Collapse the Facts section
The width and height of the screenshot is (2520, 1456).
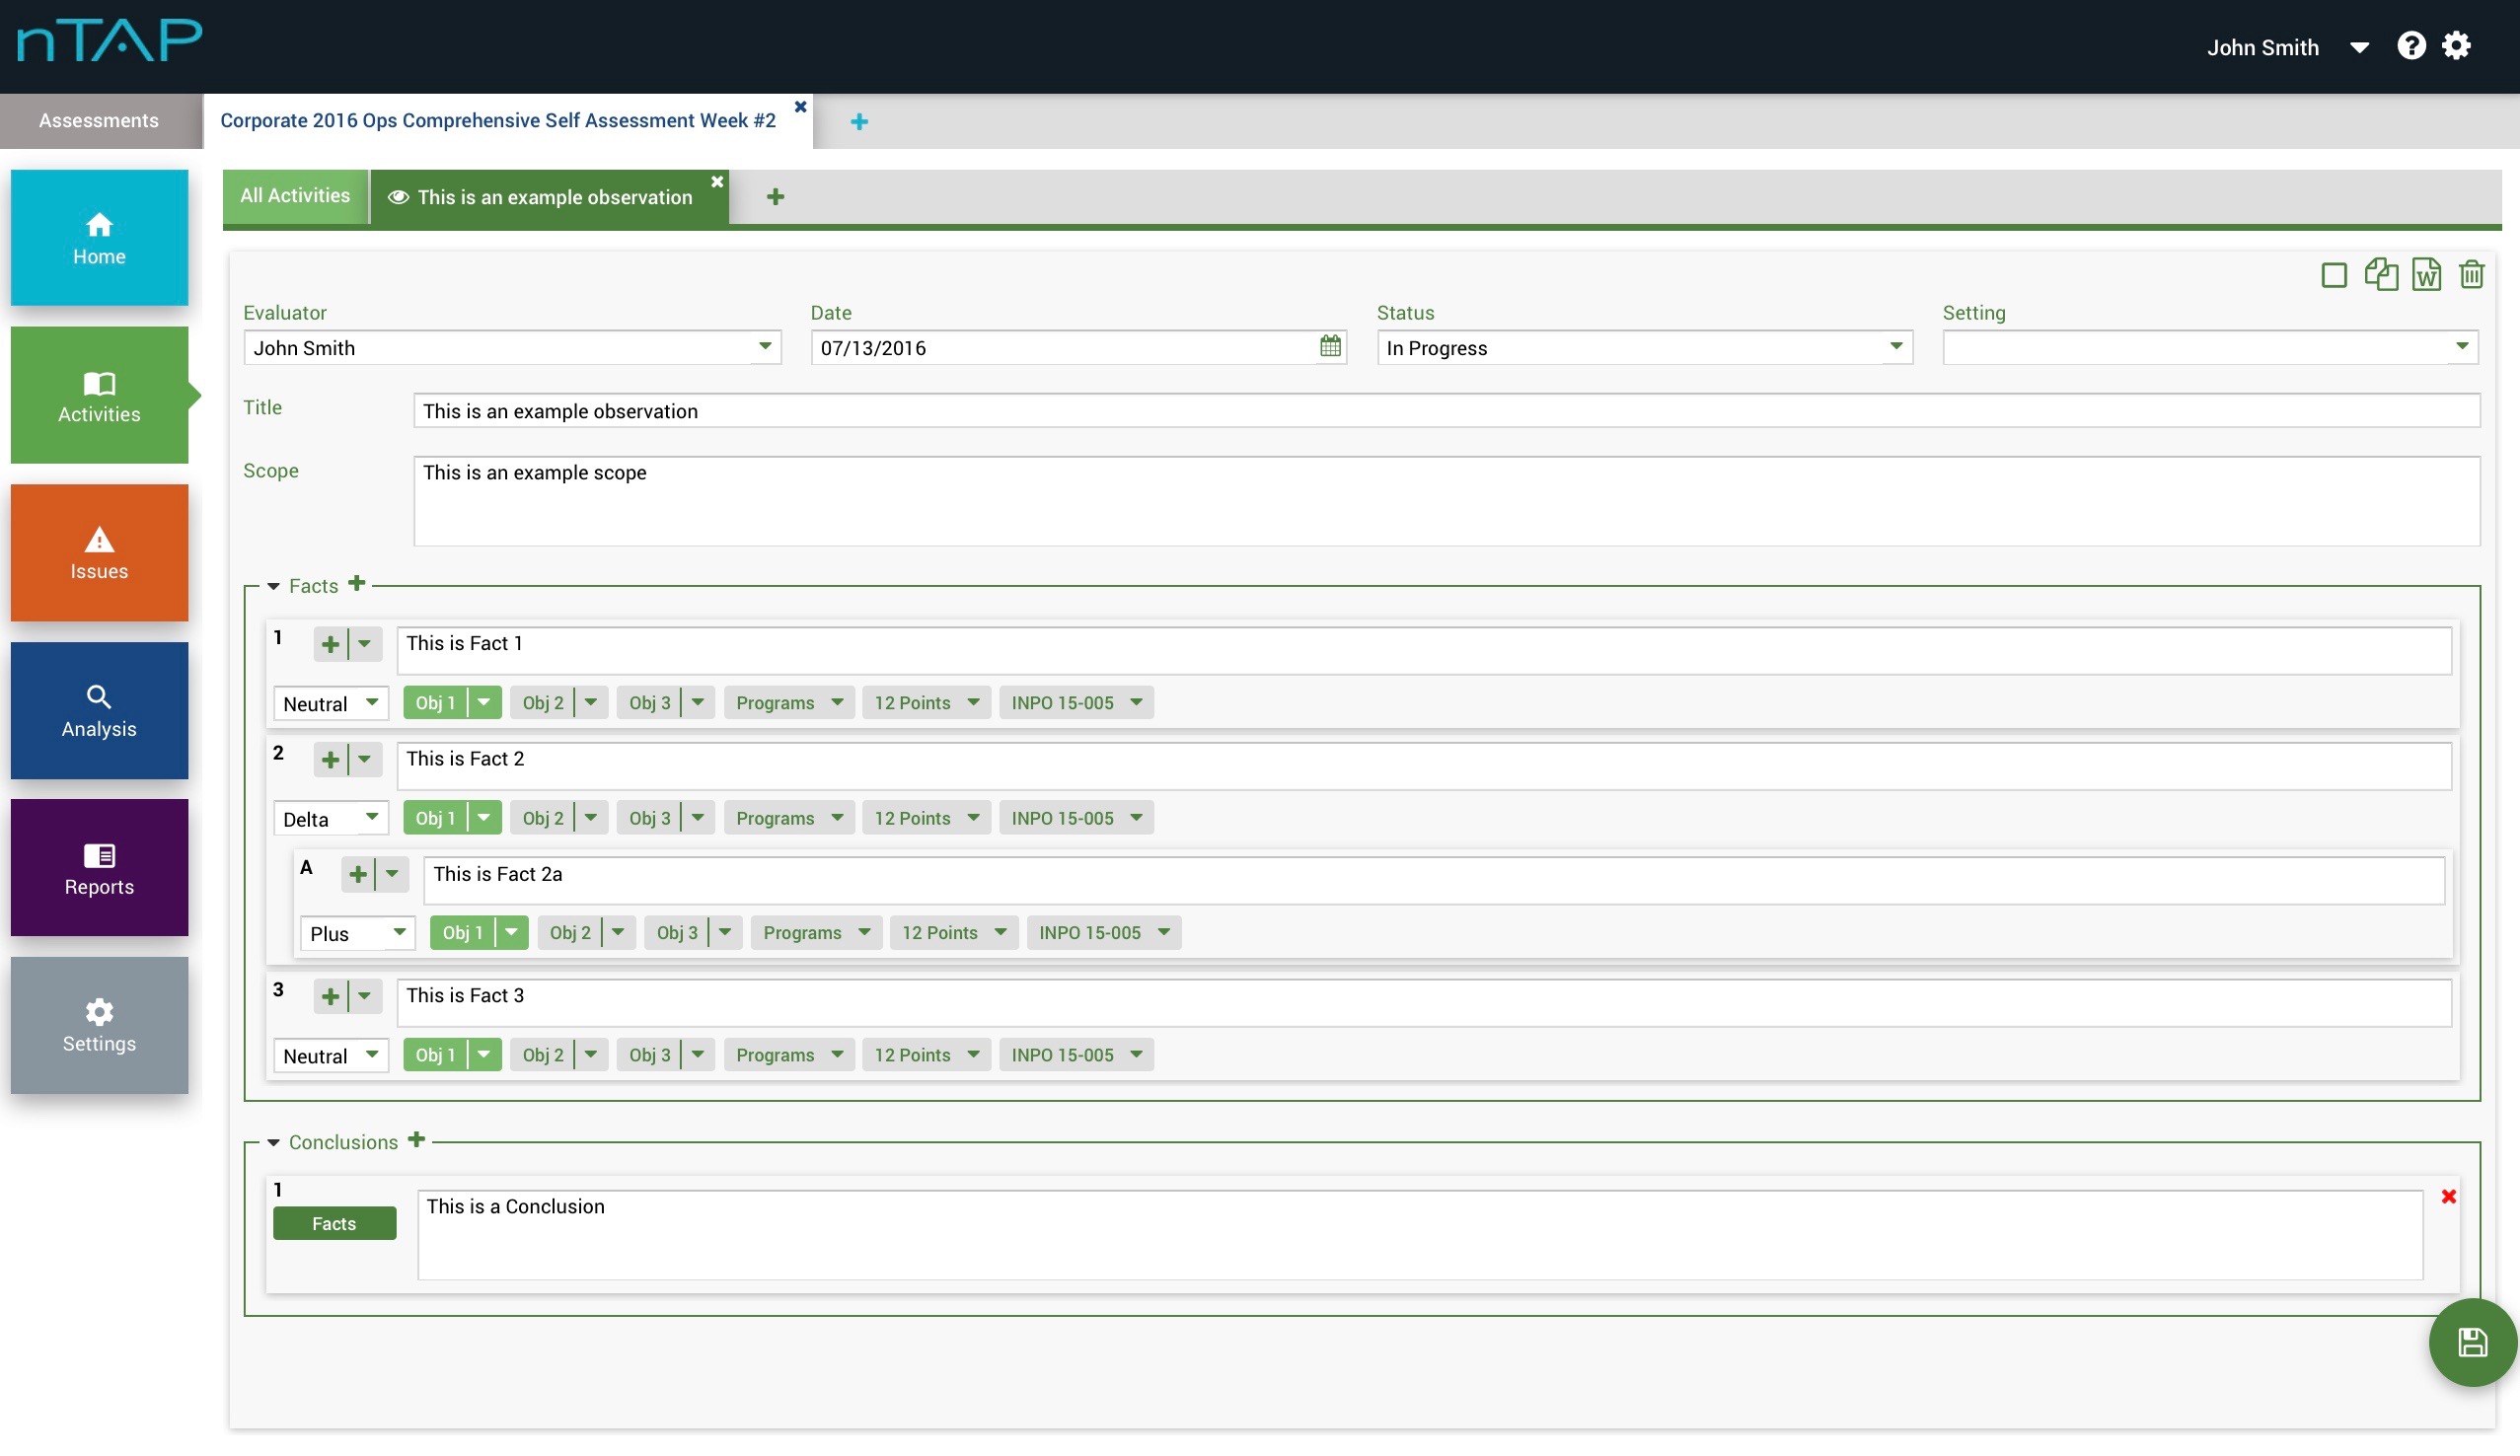[273, 587]
